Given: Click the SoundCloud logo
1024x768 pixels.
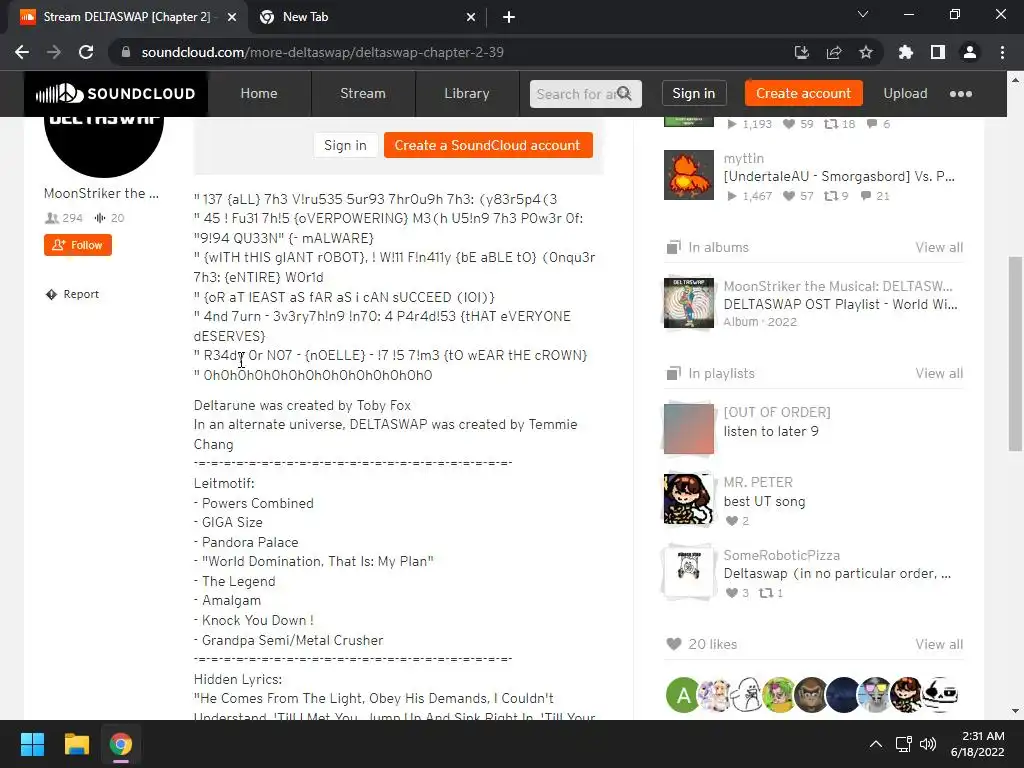Looking at the screenshot, I should coord(116,93).
